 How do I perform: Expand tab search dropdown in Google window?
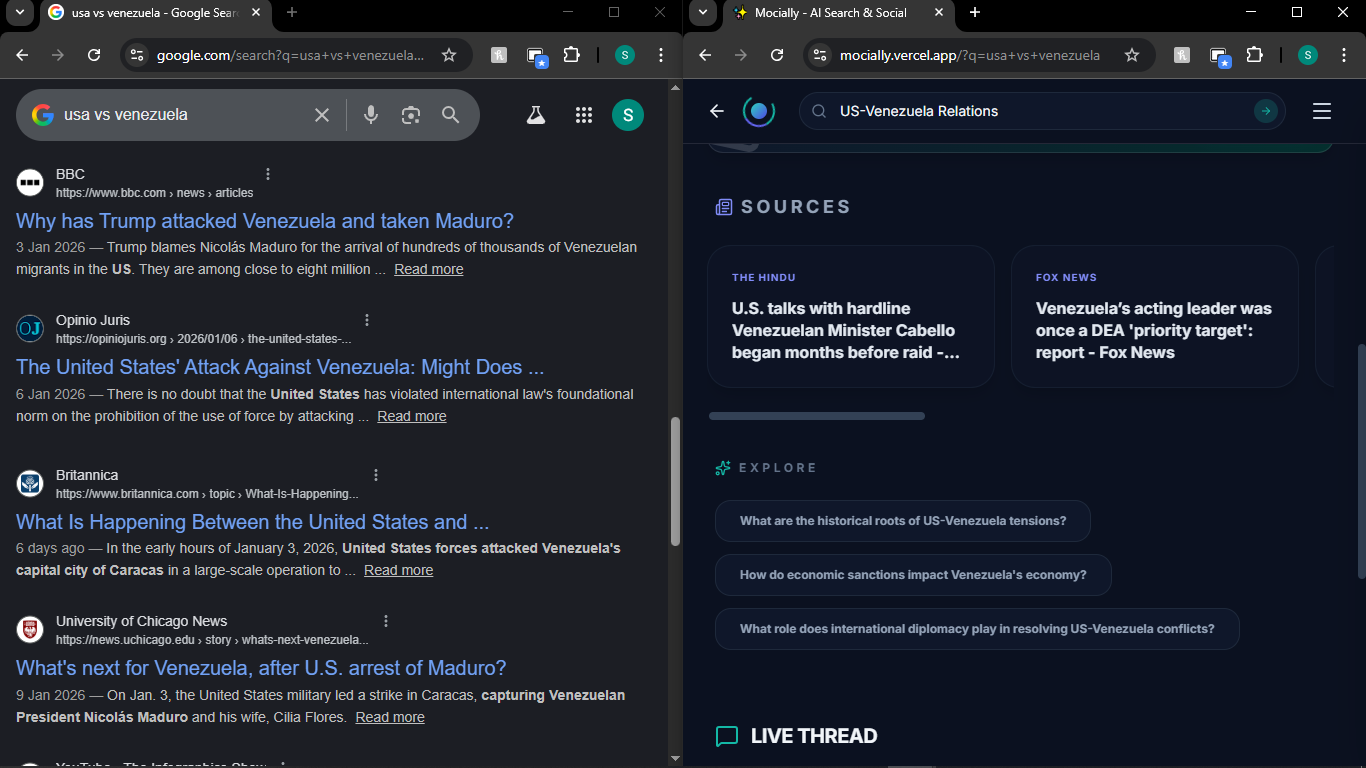(19, 12)
